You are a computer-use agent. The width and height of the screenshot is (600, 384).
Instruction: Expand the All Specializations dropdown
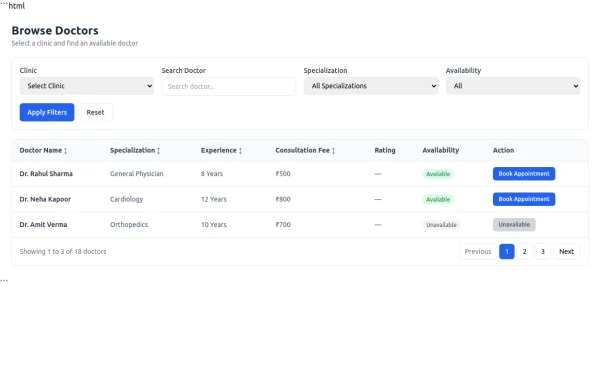(x=371, y=86)
